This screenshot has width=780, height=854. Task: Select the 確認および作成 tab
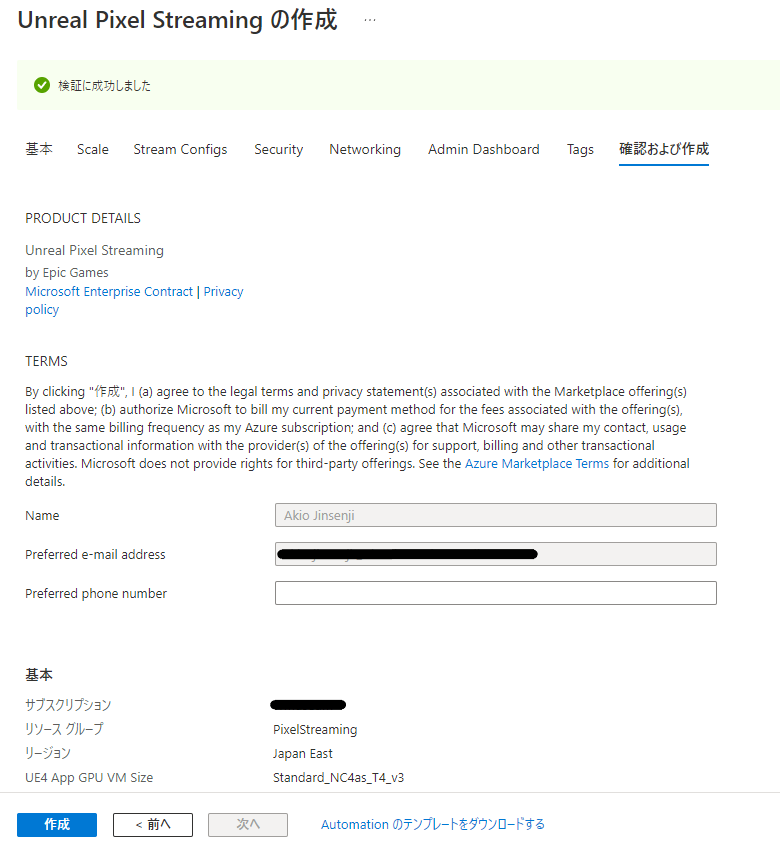click(x=663, y=149)
